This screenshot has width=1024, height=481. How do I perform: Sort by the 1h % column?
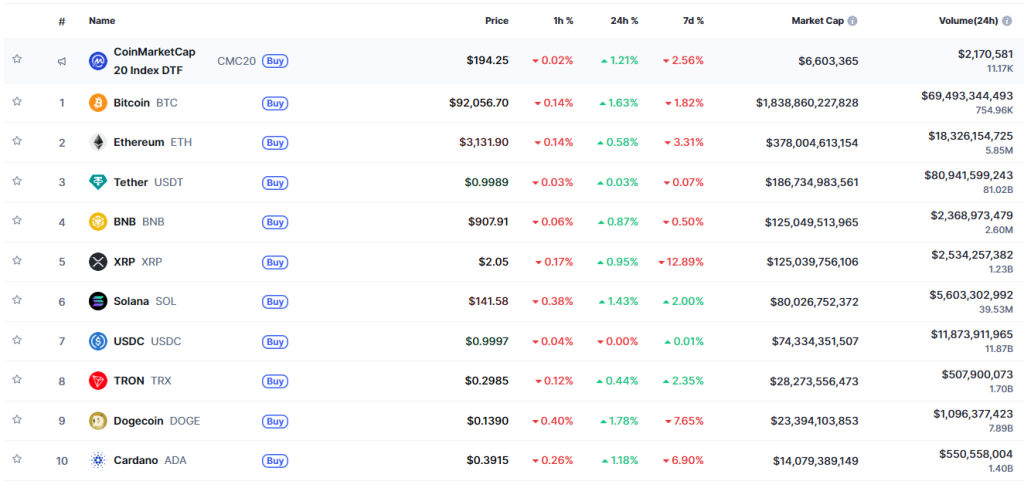562,21
